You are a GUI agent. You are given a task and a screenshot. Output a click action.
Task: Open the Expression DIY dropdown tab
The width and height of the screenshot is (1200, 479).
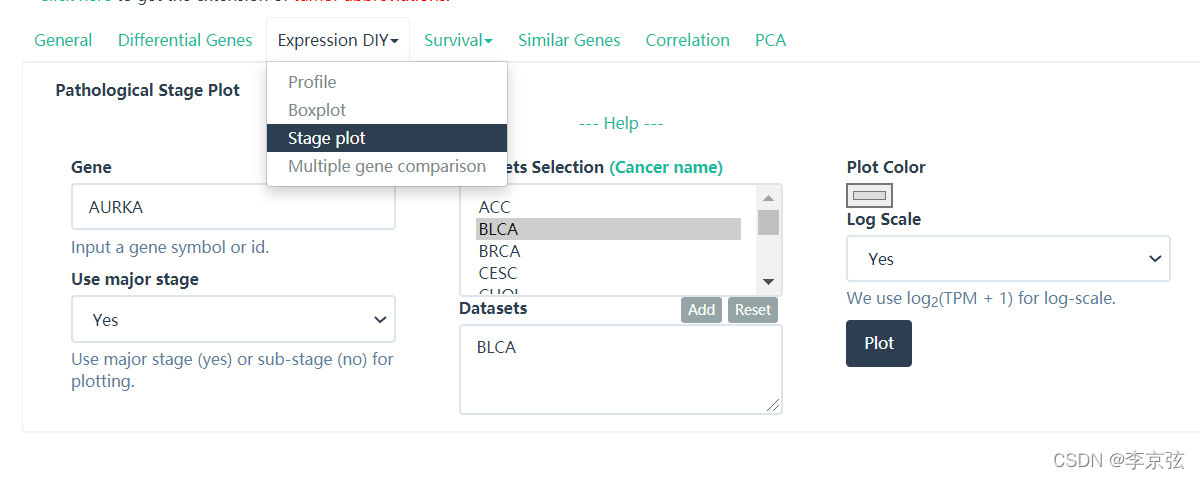click(x=338, y=41)
